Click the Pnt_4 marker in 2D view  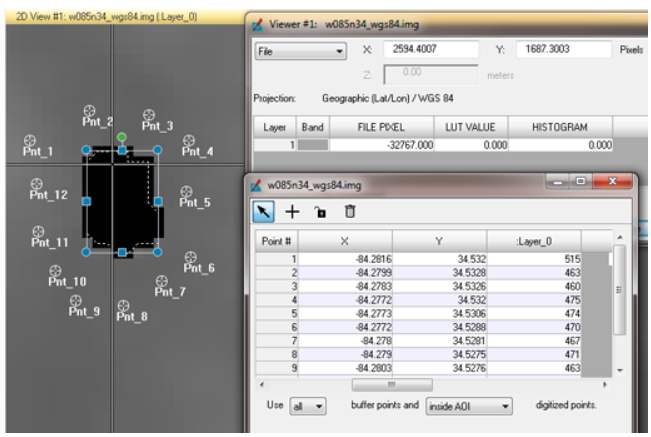189,140
